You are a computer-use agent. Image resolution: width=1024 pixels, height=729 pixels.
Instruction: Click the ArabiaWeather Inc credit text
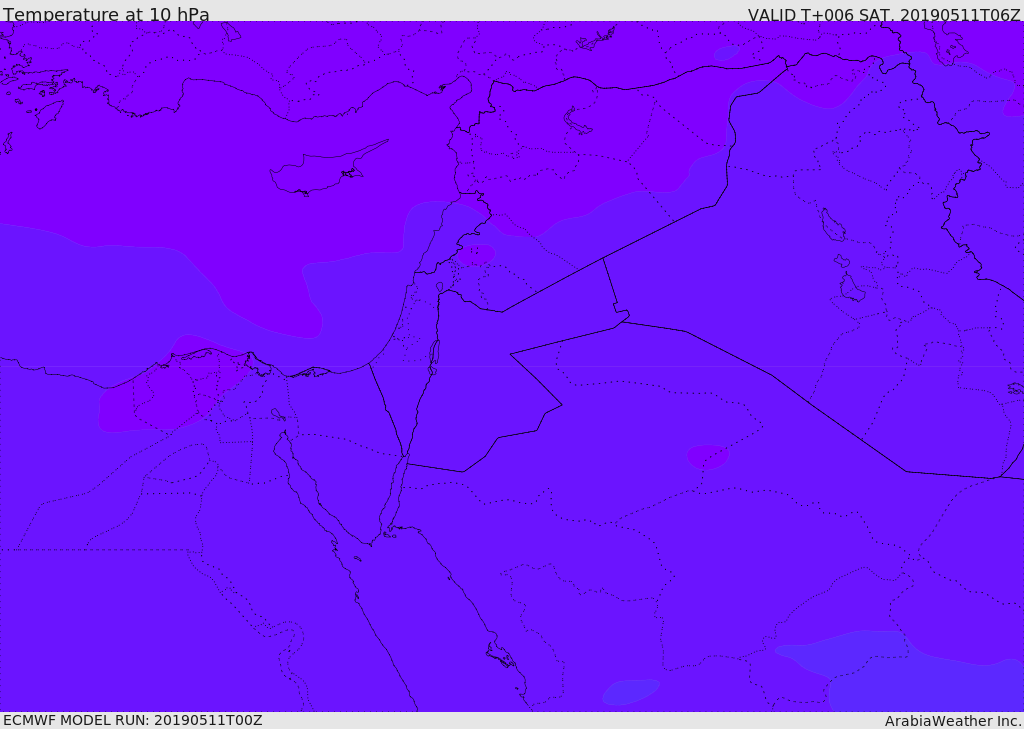click(954, 721)
